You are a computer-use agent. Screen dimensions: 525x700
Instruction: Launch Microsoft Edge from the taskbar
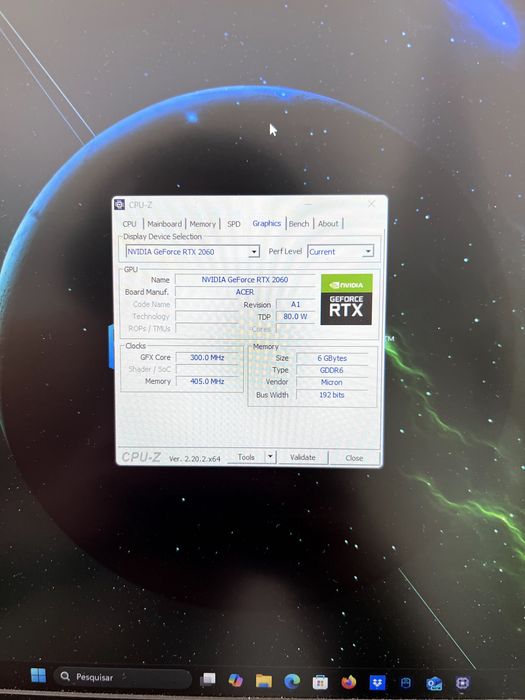[292, 682]
